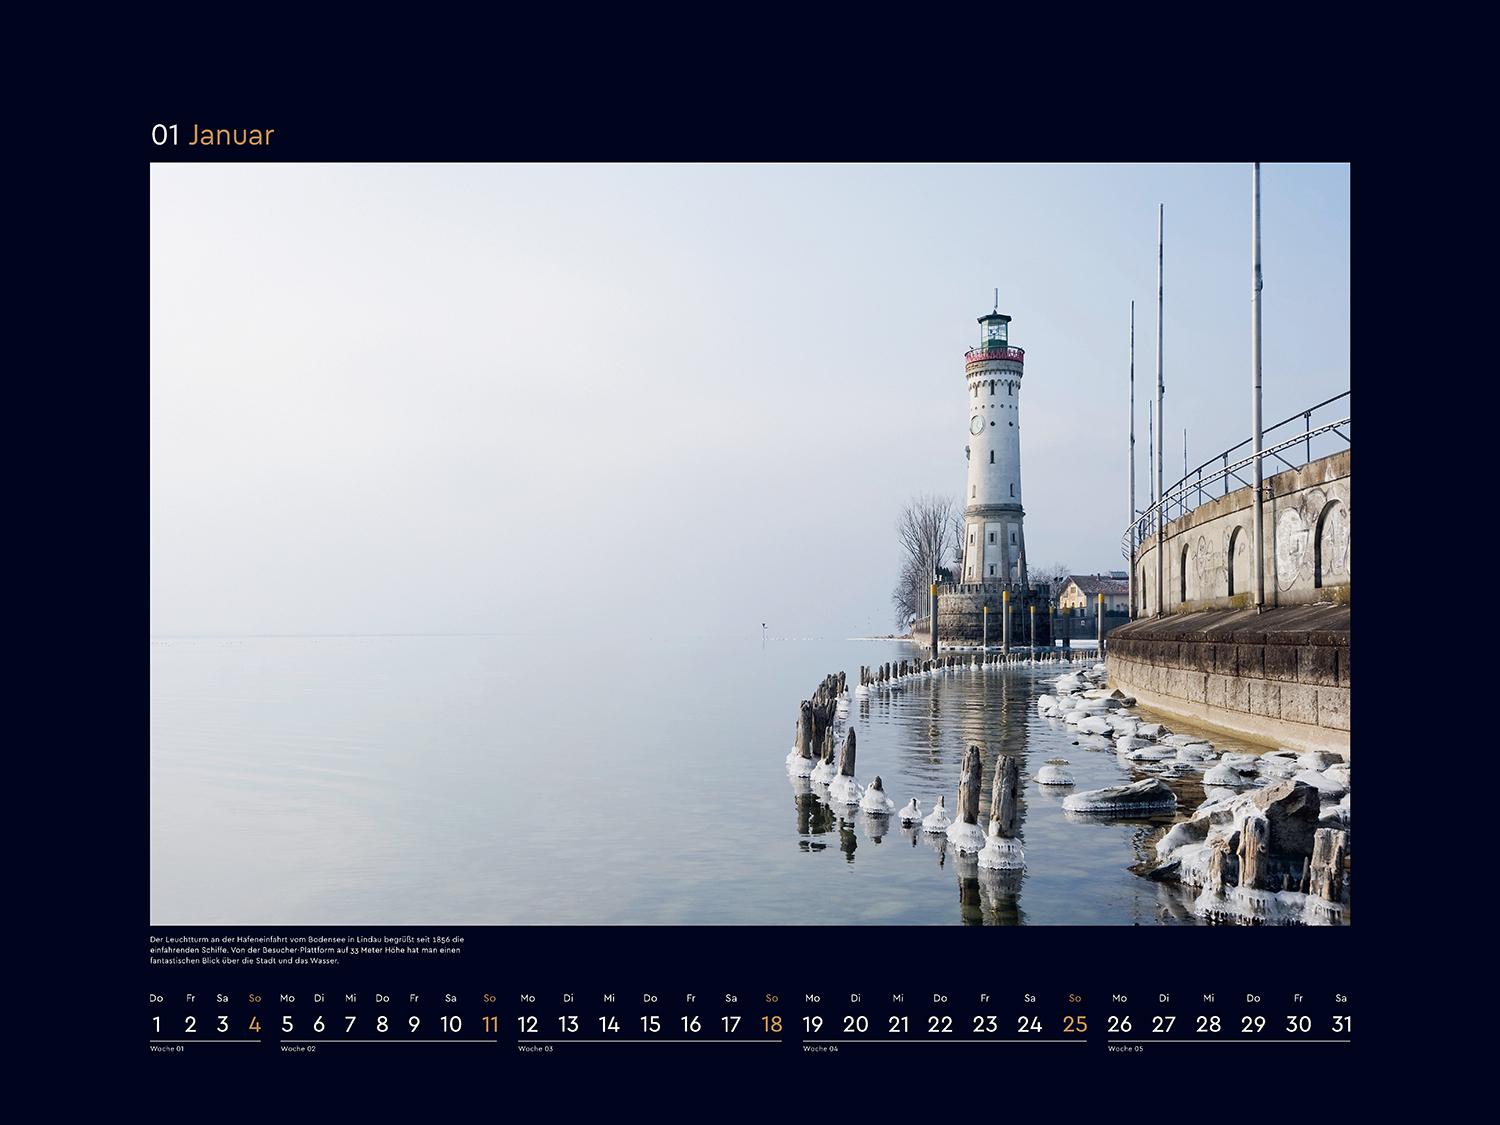The width and height of the screenshot is (1500, 1125).
Task: Select date 14 in week 03
Action: (x=609, y=1024)
